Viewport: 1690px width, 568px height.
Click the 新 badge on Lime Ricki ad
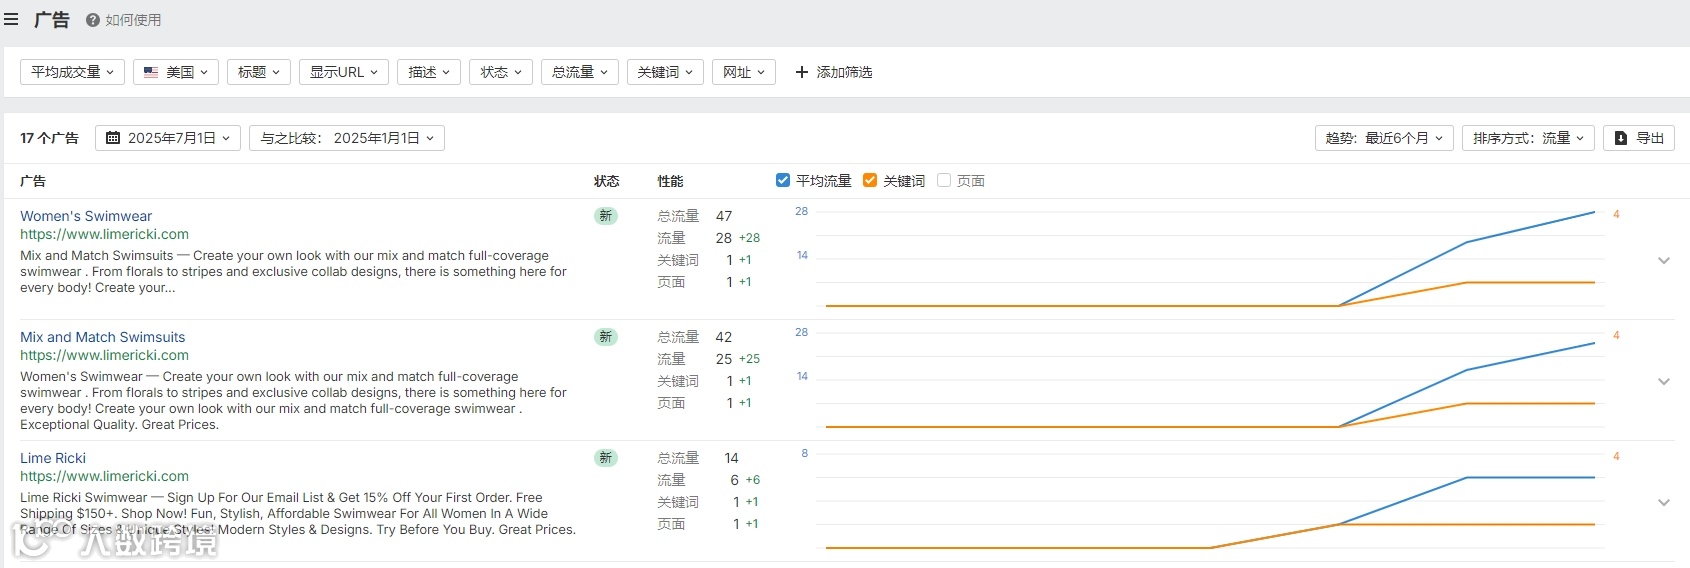(x=605, y=458)
